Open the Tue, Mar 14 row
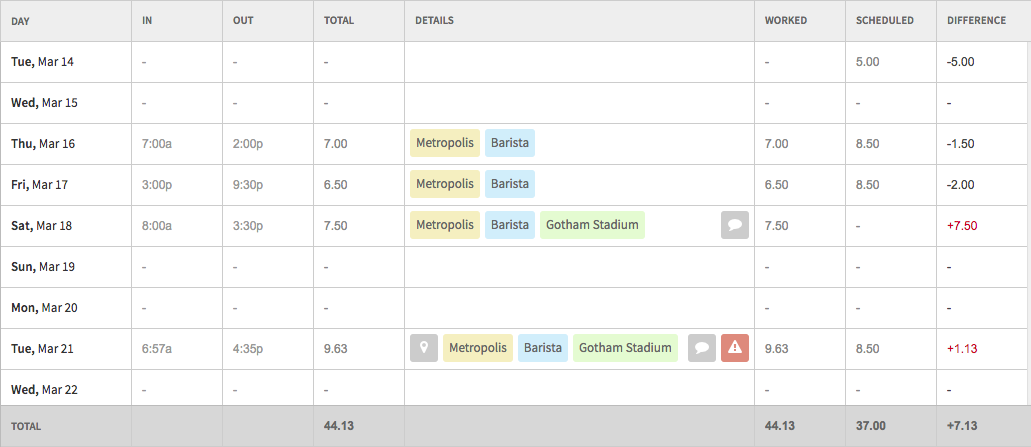 click(516, 62)
